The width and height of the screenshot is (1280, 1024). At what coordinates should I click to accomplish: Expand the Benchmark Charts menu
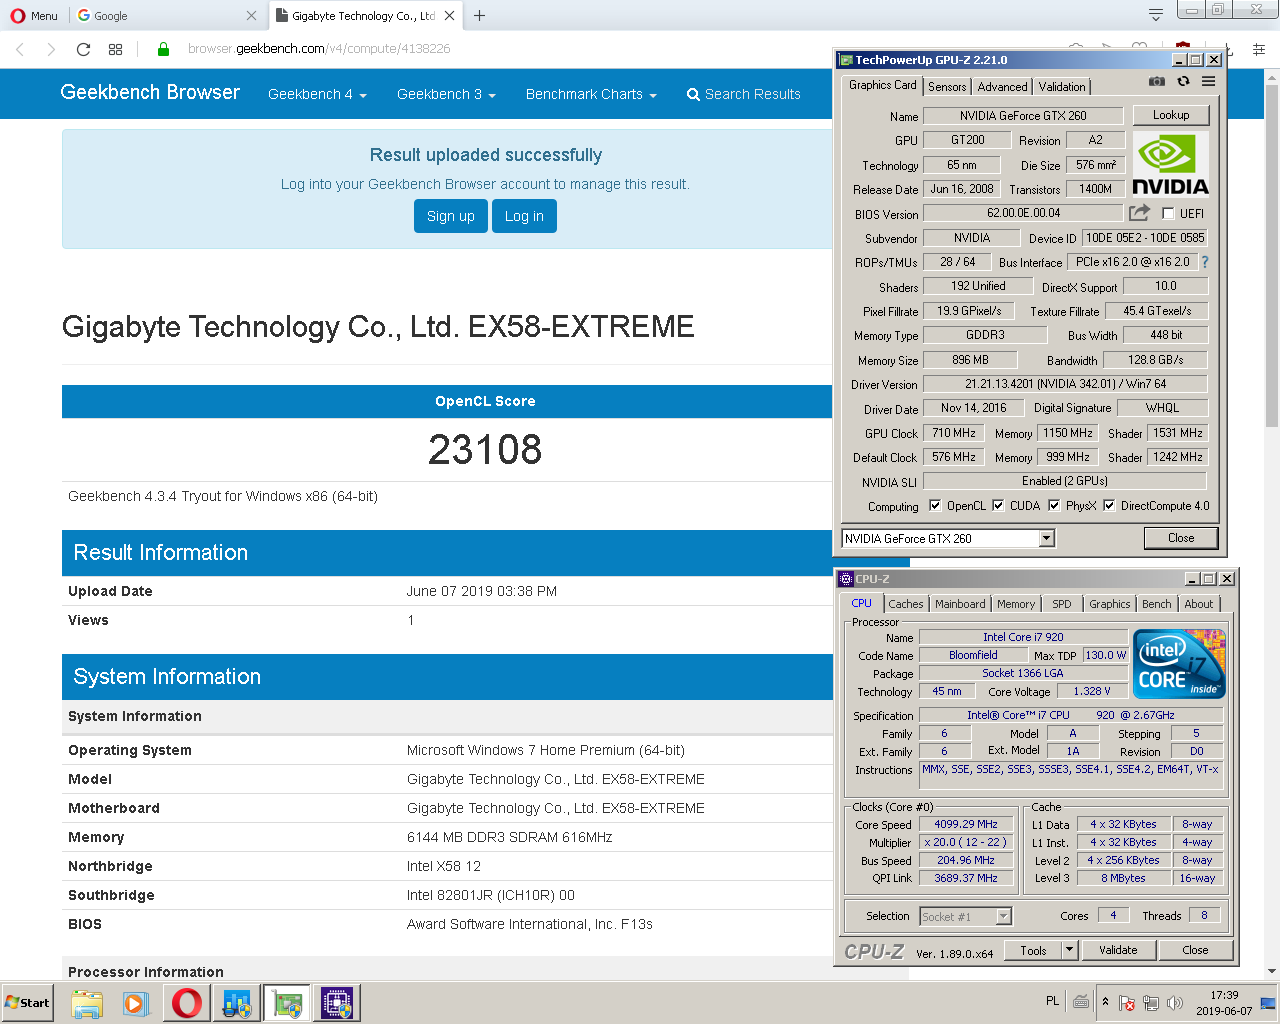[591, 94]
